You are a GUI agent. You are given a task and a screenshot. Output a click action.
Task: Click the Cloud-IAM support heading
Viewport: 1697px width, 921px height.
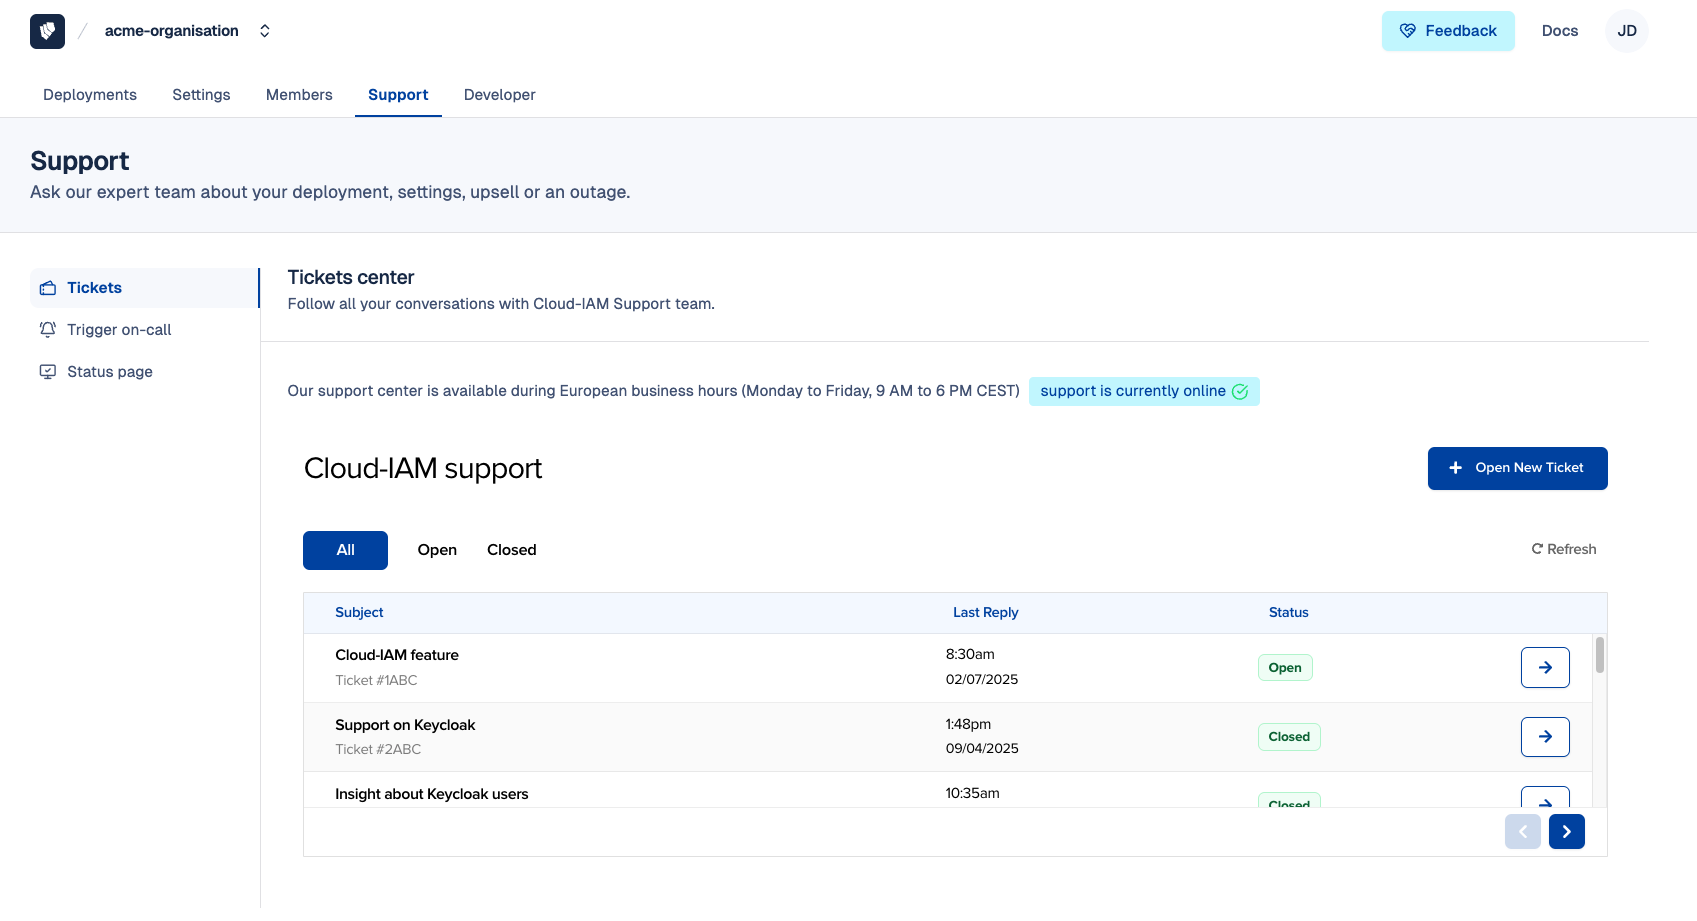pos(423,469)
